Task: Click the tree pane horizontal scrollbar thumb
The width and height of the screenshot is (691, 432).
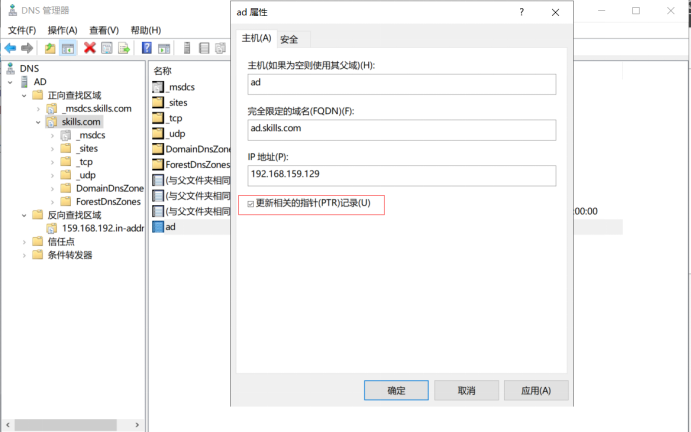Action: pyautogui.click(x=66, y=425)
